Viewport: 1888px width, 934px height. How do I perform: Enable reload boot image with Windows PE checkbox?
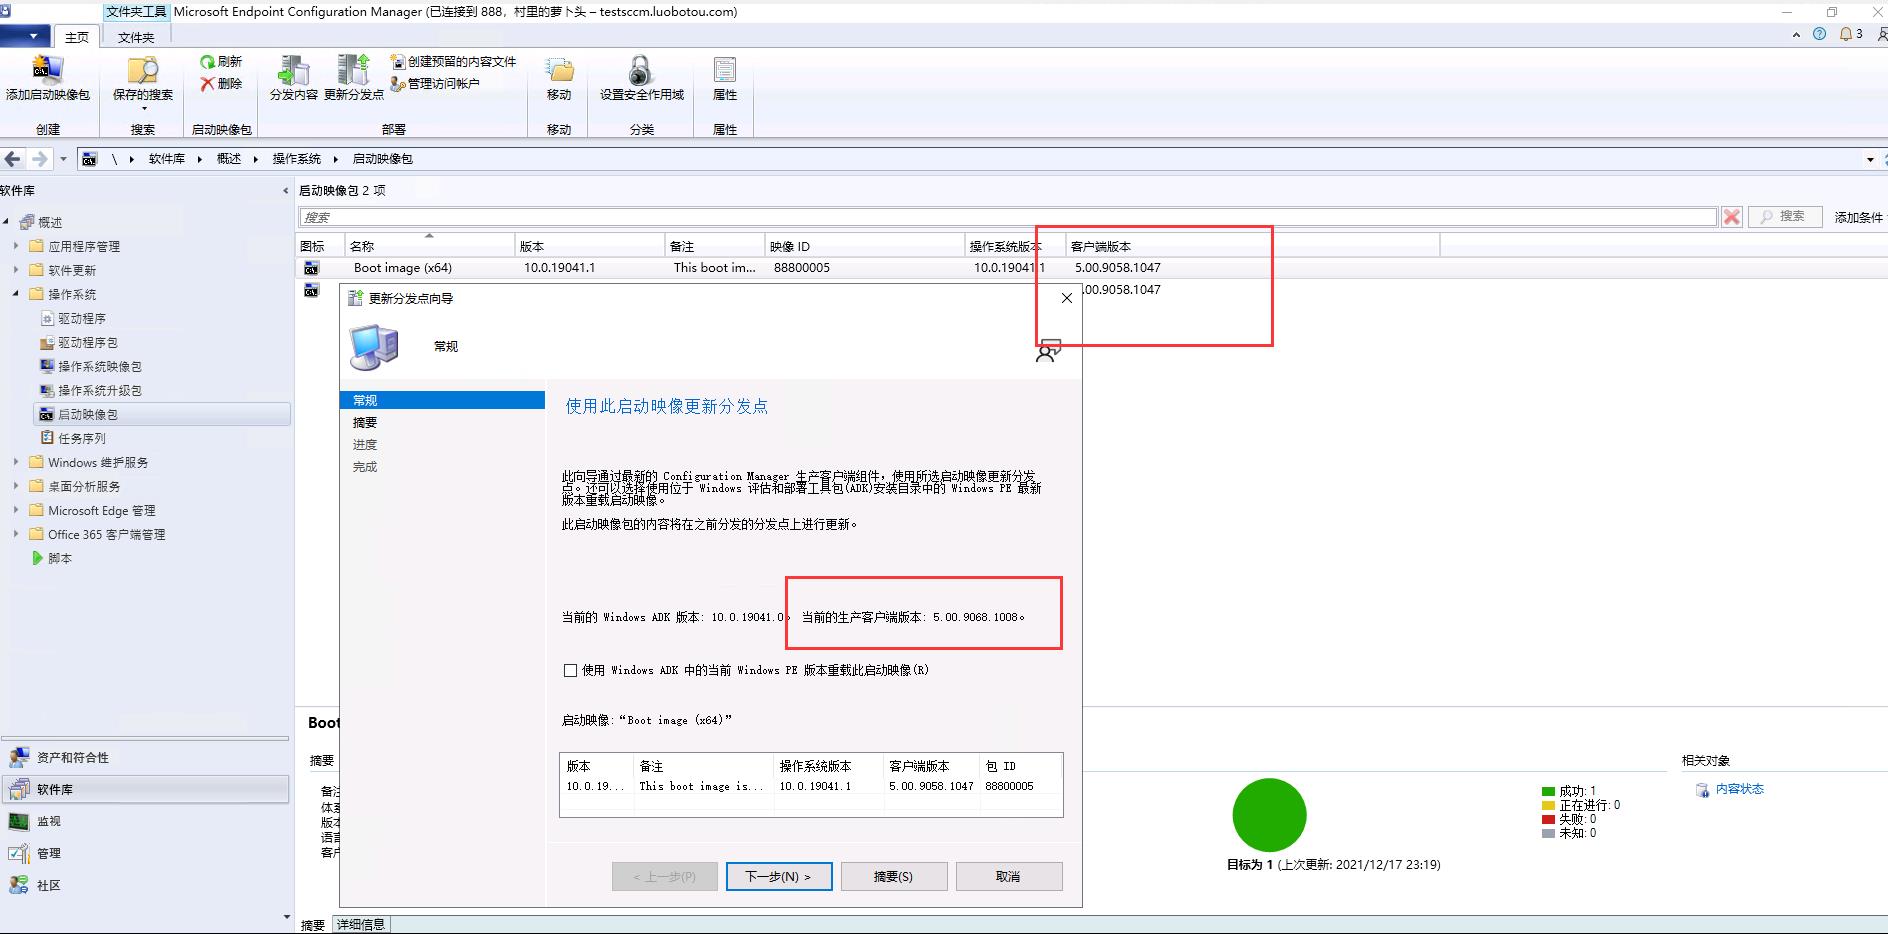pyautogui.click(x=570, y=671)
